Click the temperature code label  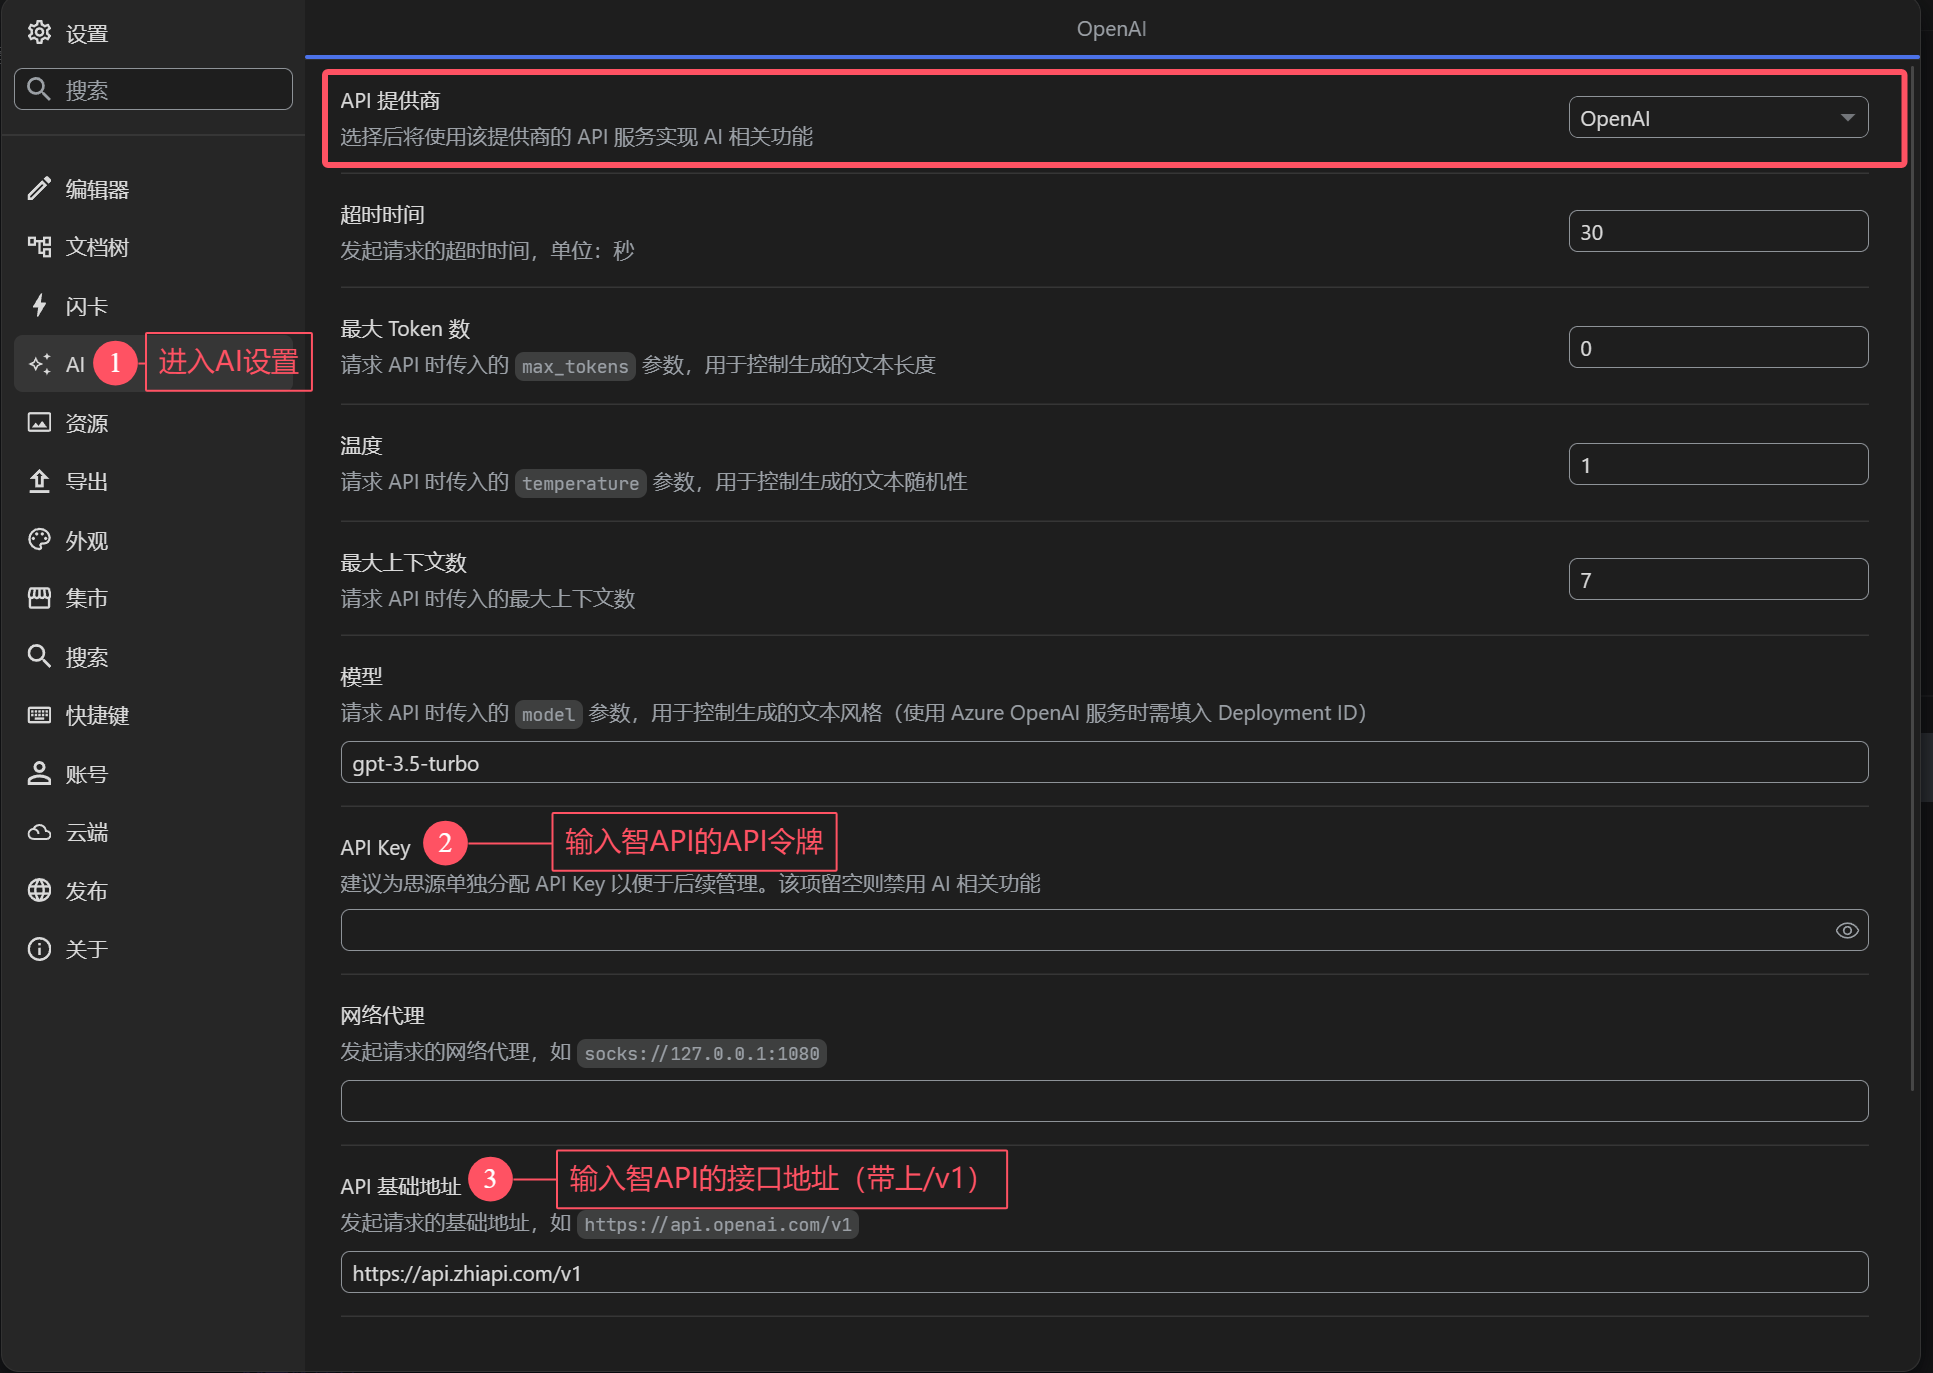[x=580, y=483]
